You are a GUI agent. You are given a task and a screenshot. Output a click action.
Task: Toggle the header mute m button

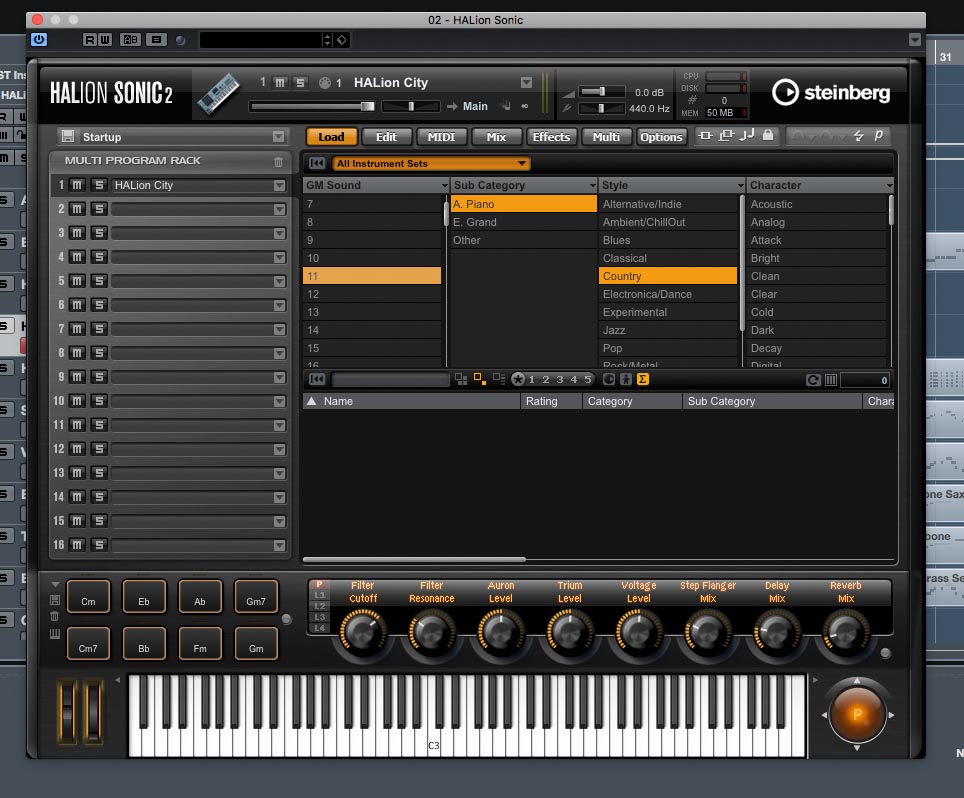(x=280, y=82)
